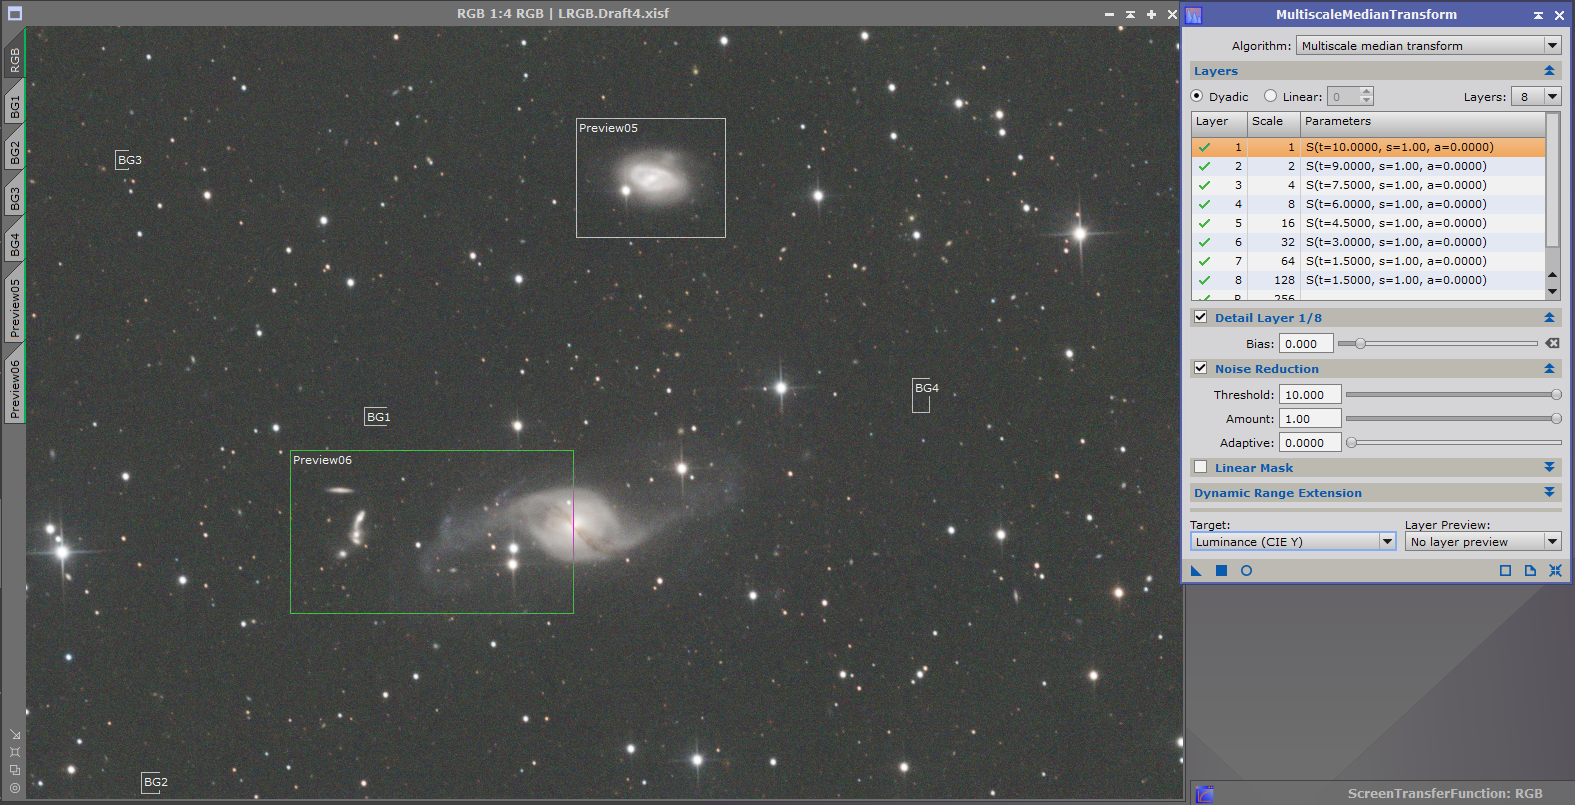
Task: Switch to the Preview05 side tab
Action: 14,307
